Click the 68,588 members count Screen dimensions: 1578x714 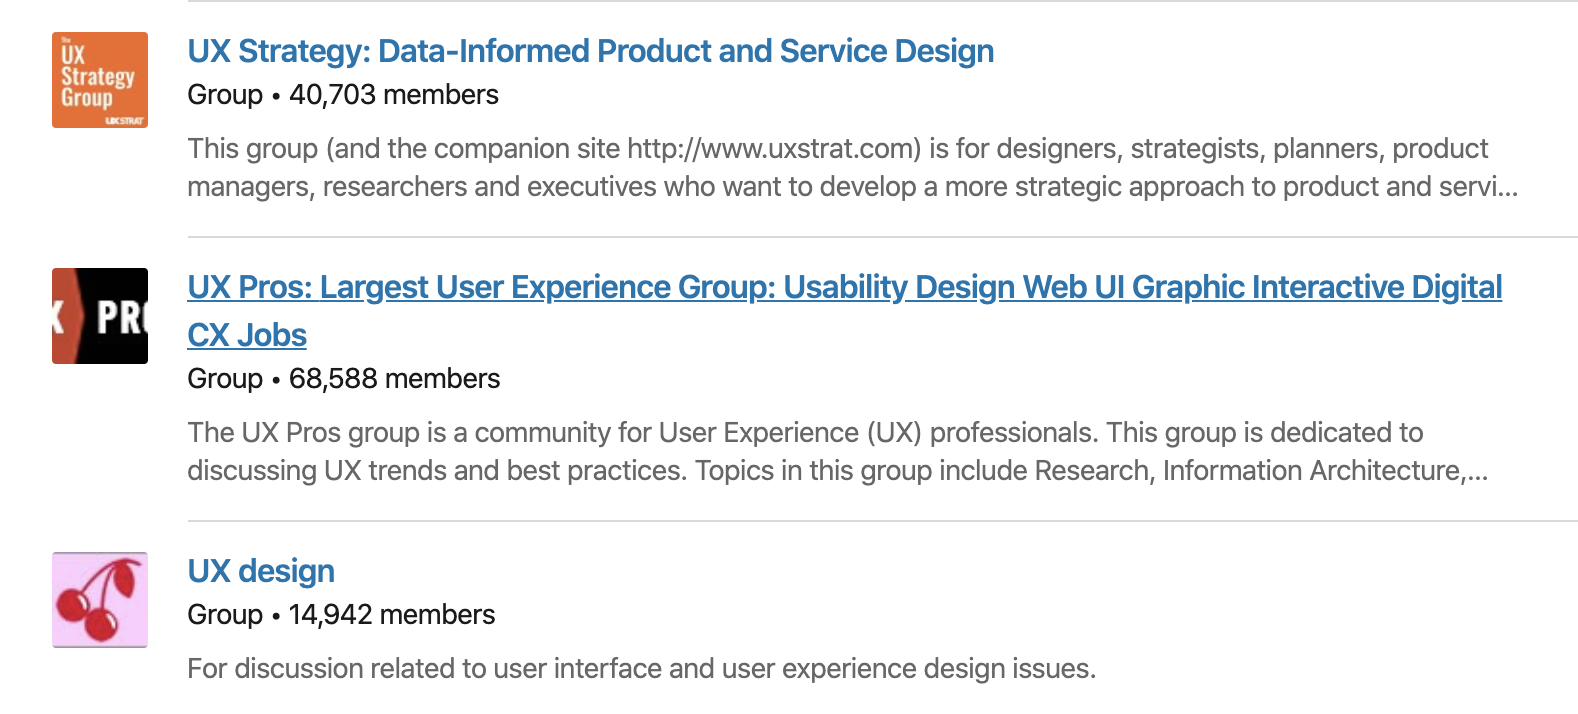tap(394, 379)
